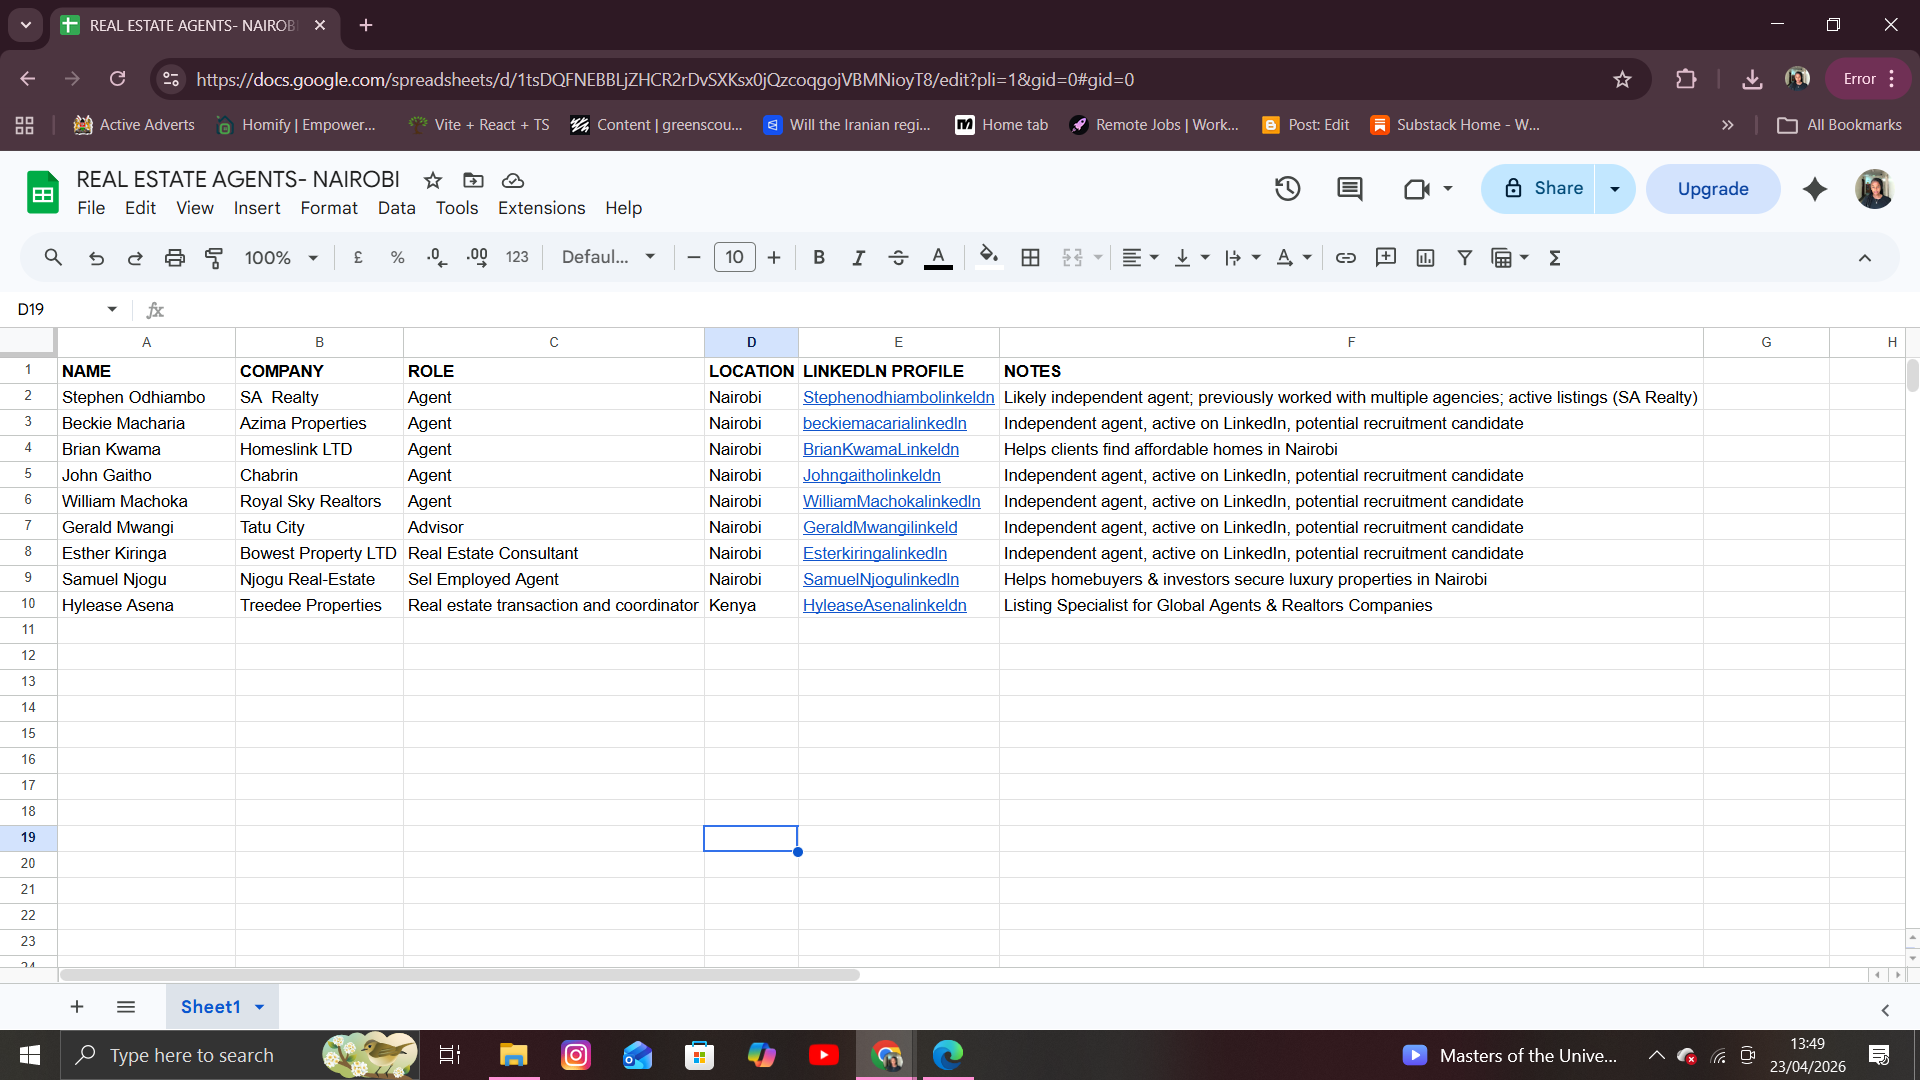Click the Undo arrow in toolbar
Viewport: 1920px width, 1080px height.
coord(96,258)
